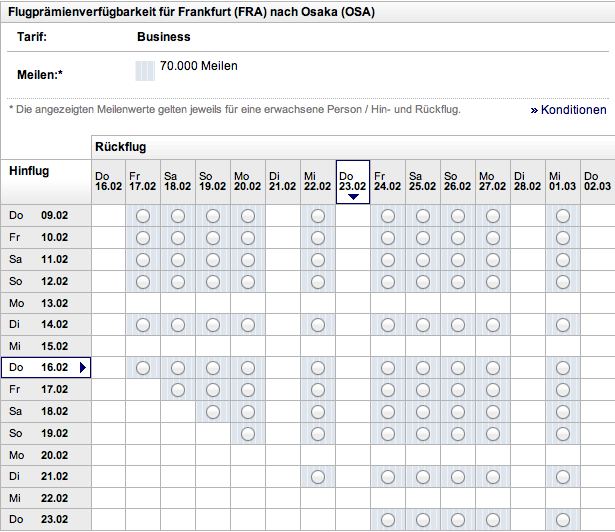Select outbound Do 09.02 with return Fr 17.02
Viewport: 615px width, 532px height.
pyautogui.click(x=143, y=216)
